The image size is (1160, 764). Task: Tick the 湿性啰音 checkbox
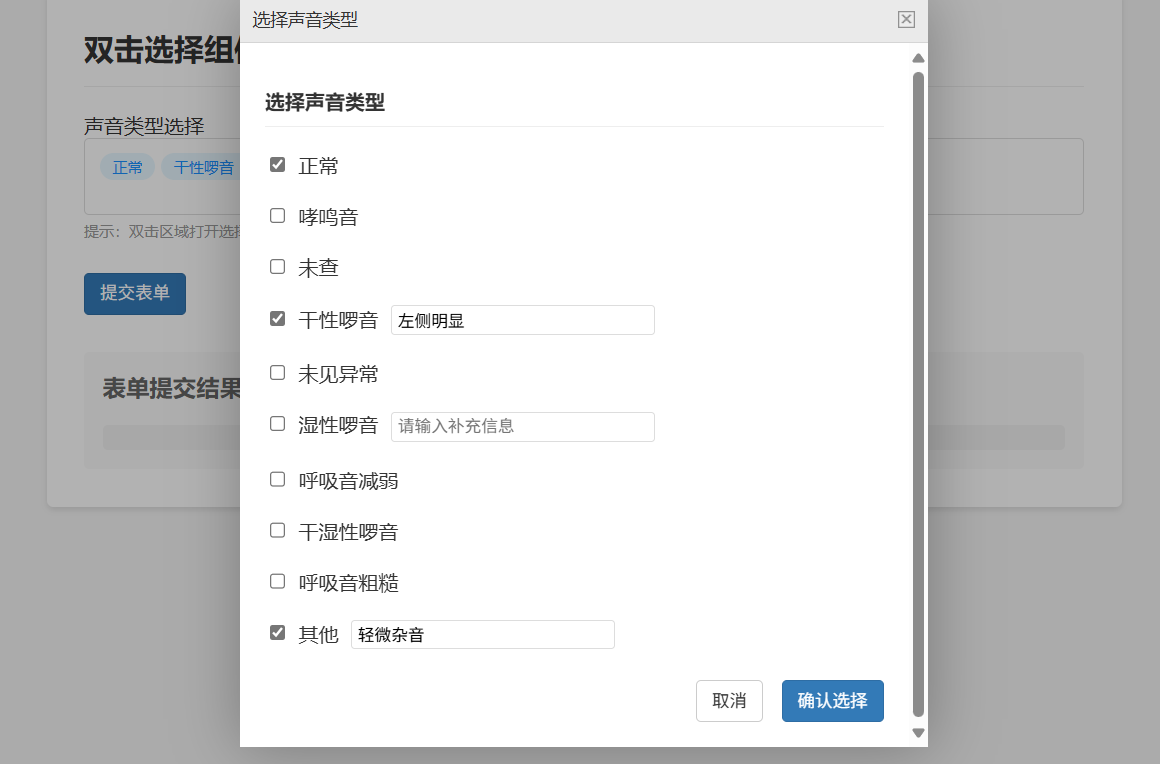[278, 424]
